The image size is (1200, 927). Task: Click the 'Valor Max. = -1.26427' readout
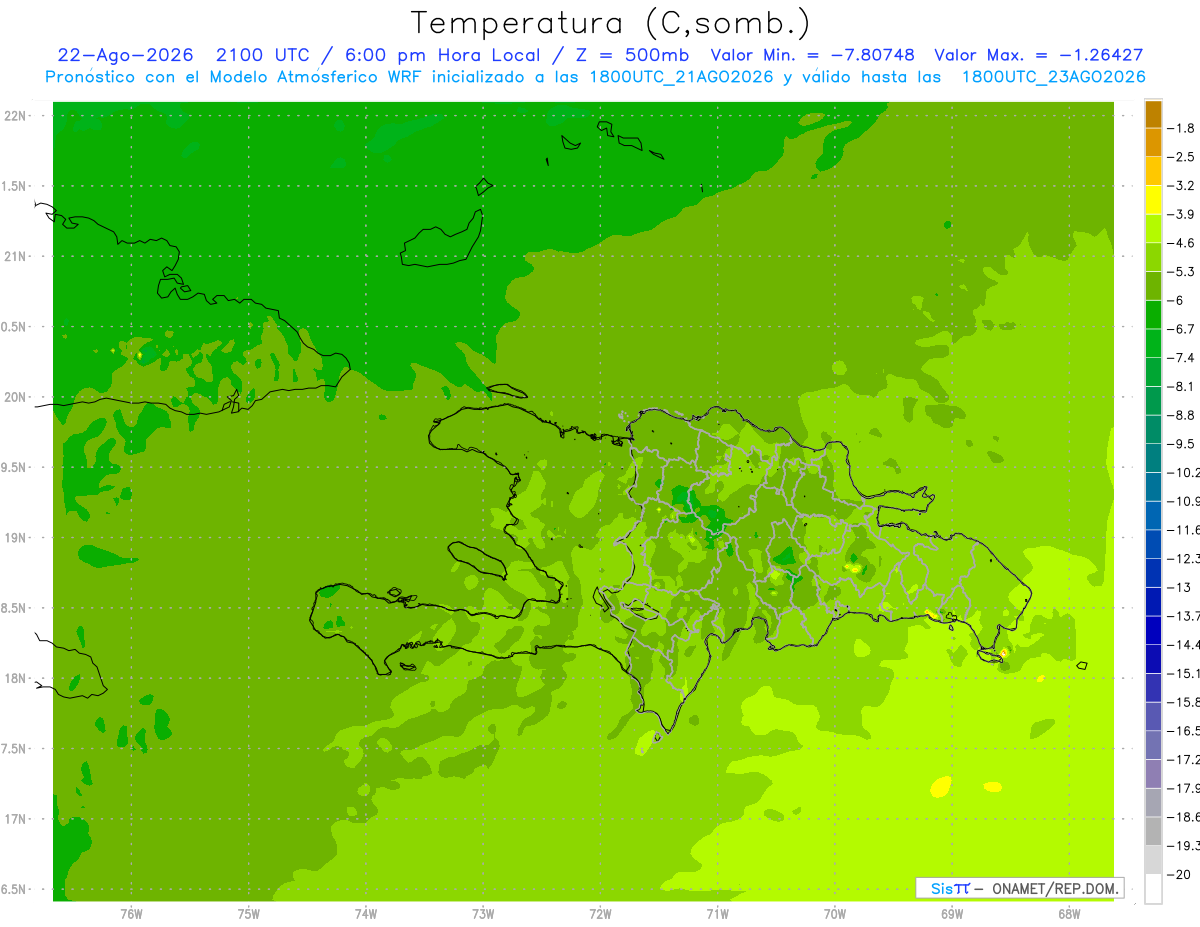coord(1038,55)
